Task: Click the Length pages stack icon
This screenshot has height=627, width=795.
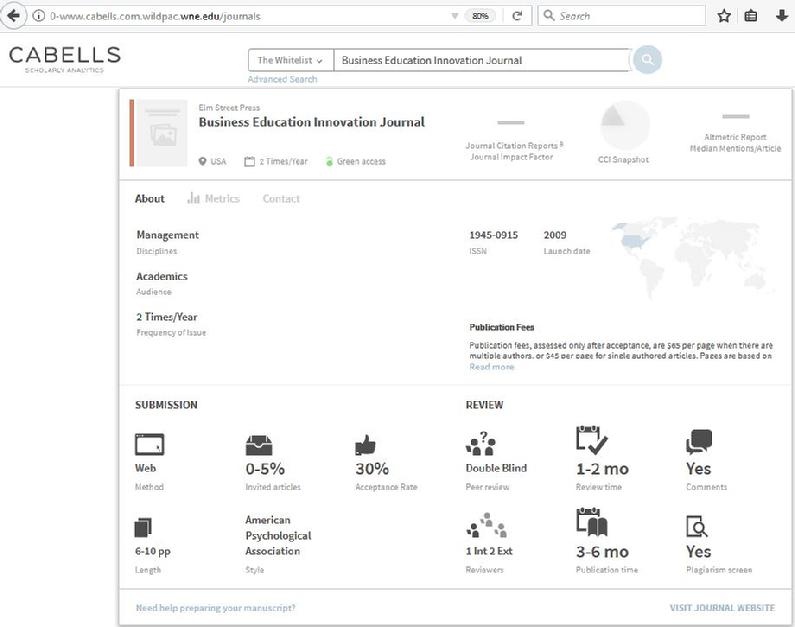Action: click(143, 527)
